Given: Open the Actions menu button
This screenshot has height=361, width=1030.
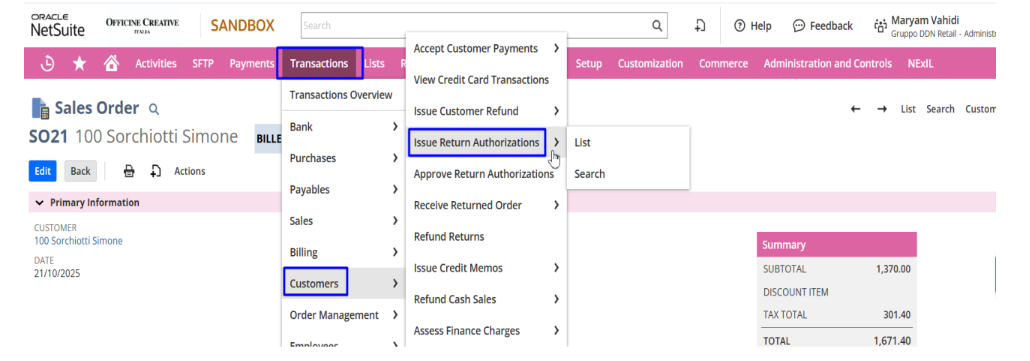Looking at the screenshot, I should [x=190, y=171].
